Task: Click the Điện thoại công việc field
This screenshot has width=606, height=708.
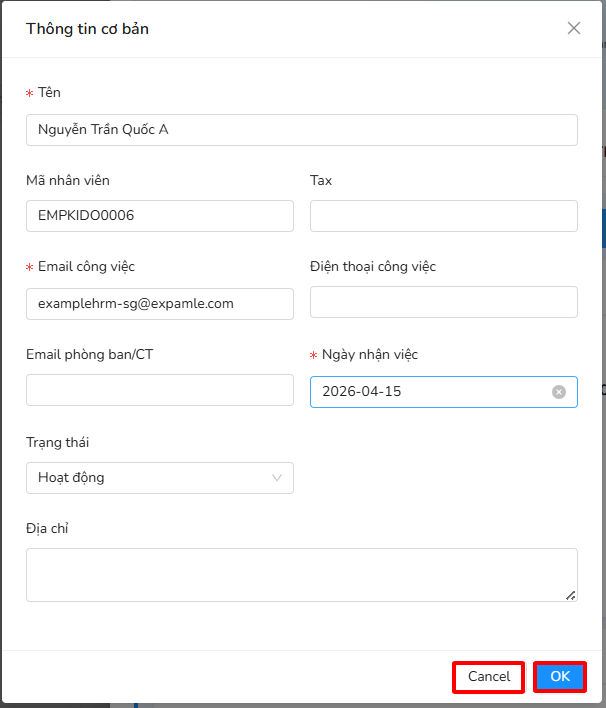Action: (443, 302)
